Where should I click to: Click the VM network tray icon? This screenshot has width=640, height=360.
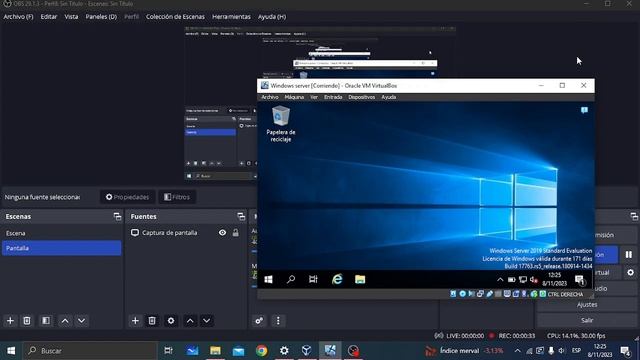523,280
